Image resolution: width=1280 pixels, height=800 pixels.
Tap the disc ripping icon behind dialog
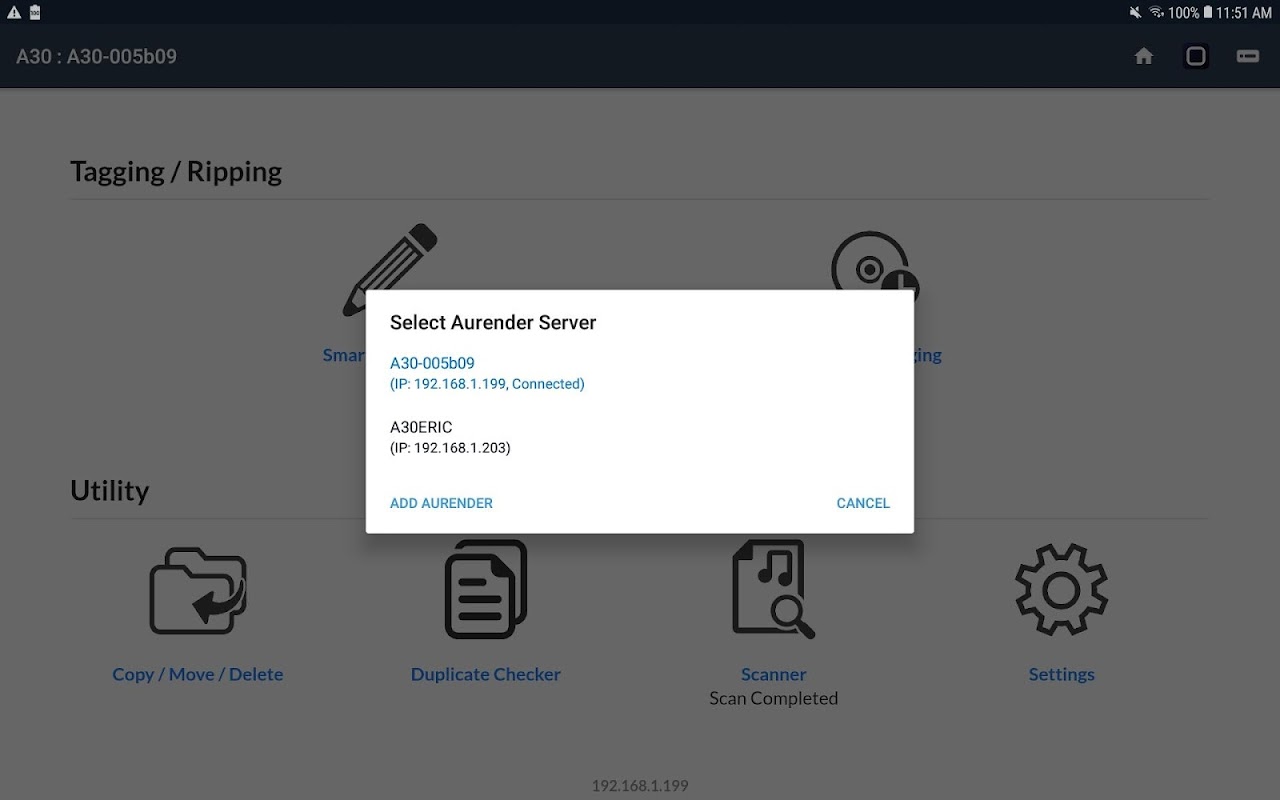tap(875, 260)
